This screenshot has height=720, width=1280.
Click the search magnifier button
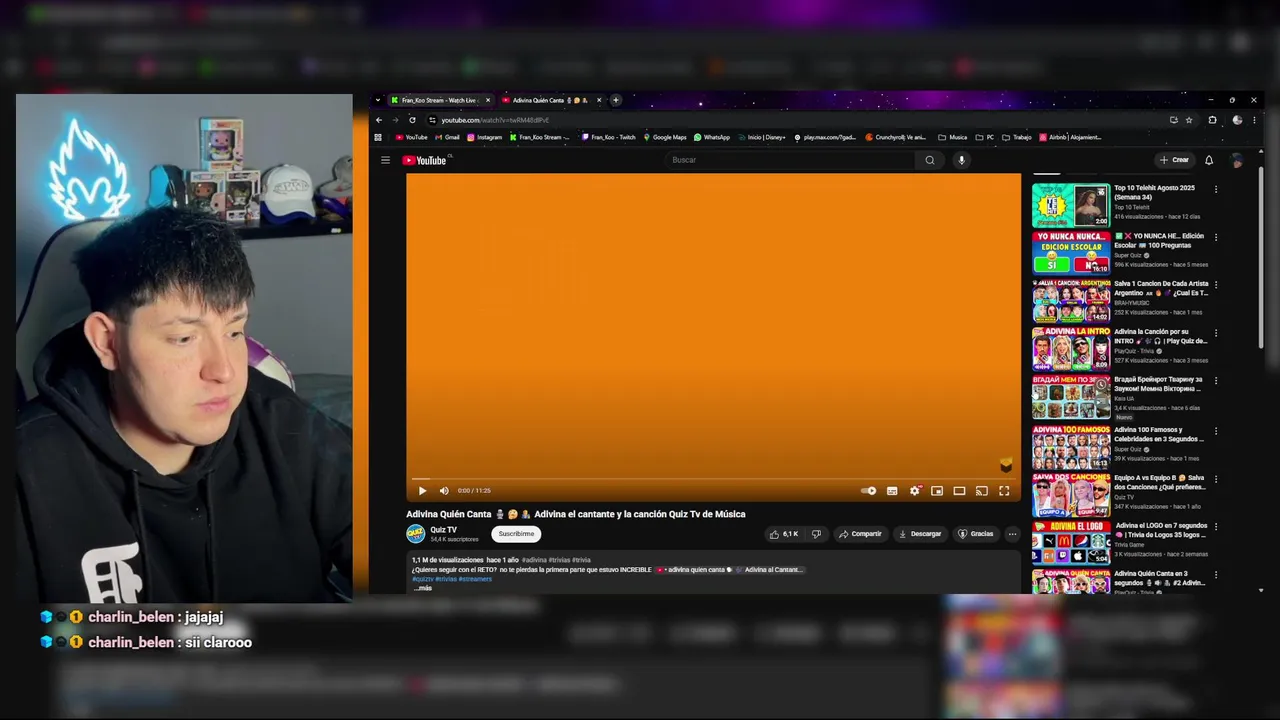(x=930, y=160)
